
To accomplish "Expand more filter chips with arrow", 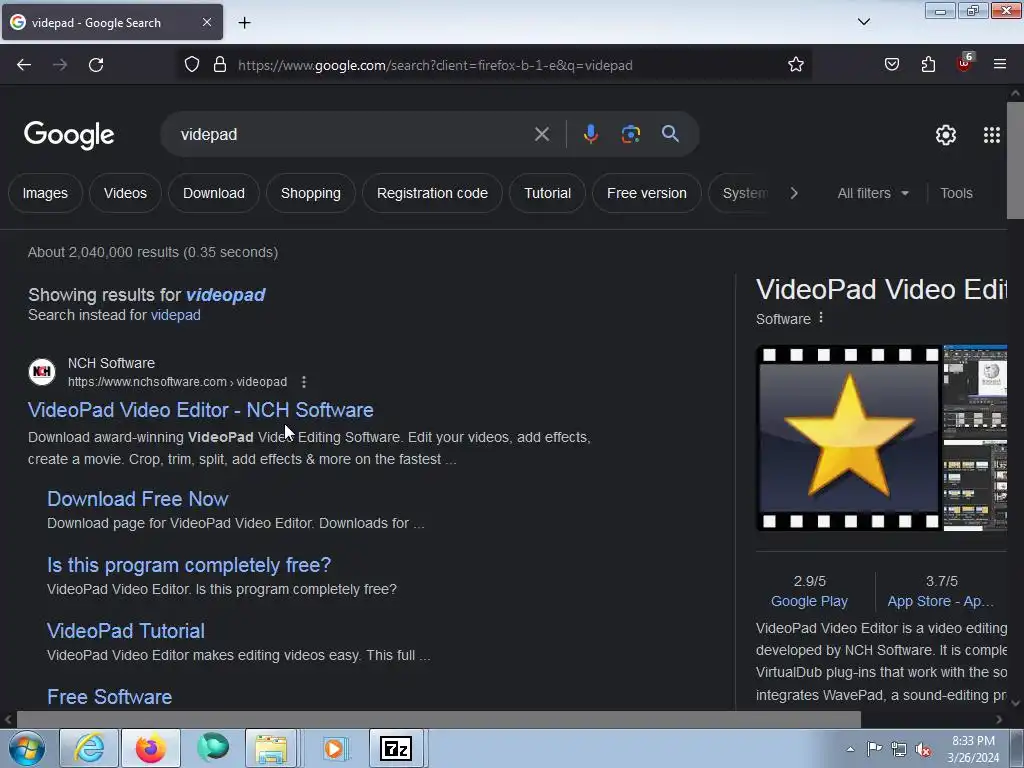I will (793, 193).
